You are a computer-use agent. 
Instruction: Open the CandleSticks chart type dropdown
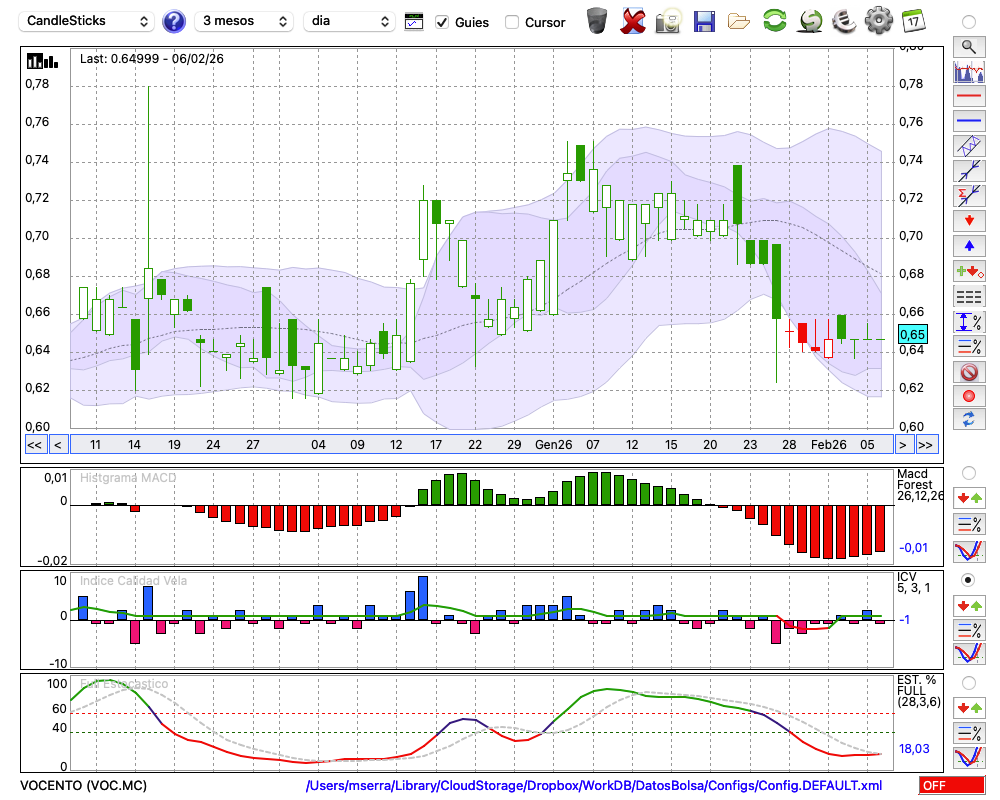coord(88,21)
